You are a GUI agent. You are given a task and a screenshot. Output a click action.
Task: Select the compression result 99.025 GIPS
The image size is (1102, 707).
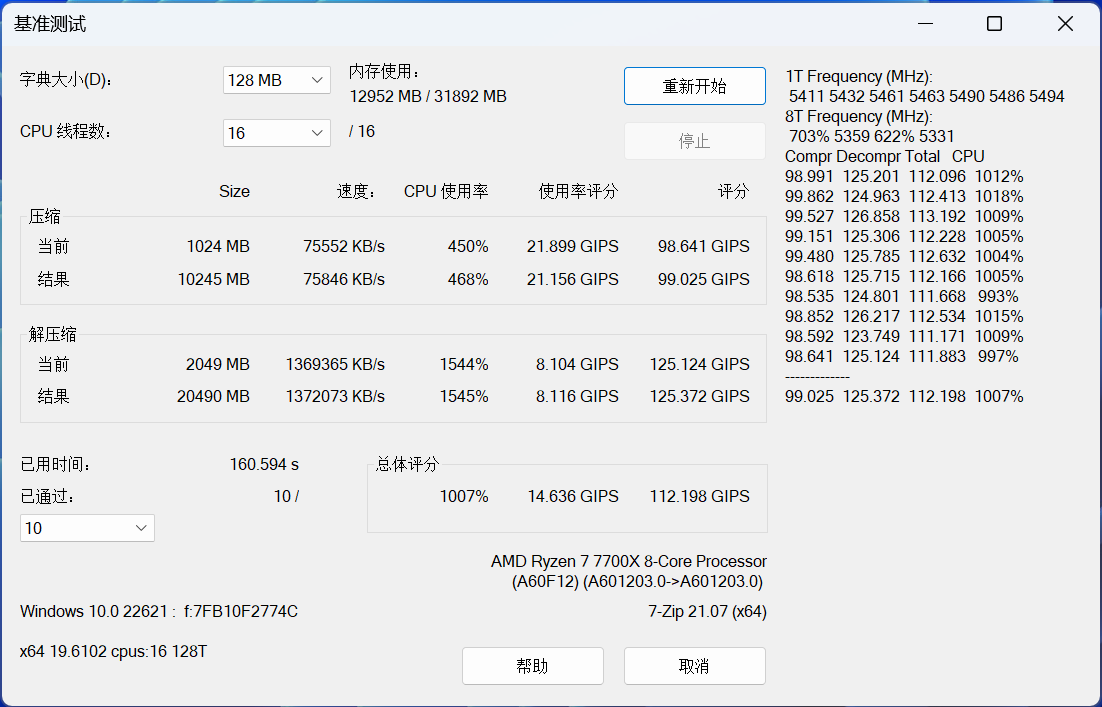click(704, 279)
